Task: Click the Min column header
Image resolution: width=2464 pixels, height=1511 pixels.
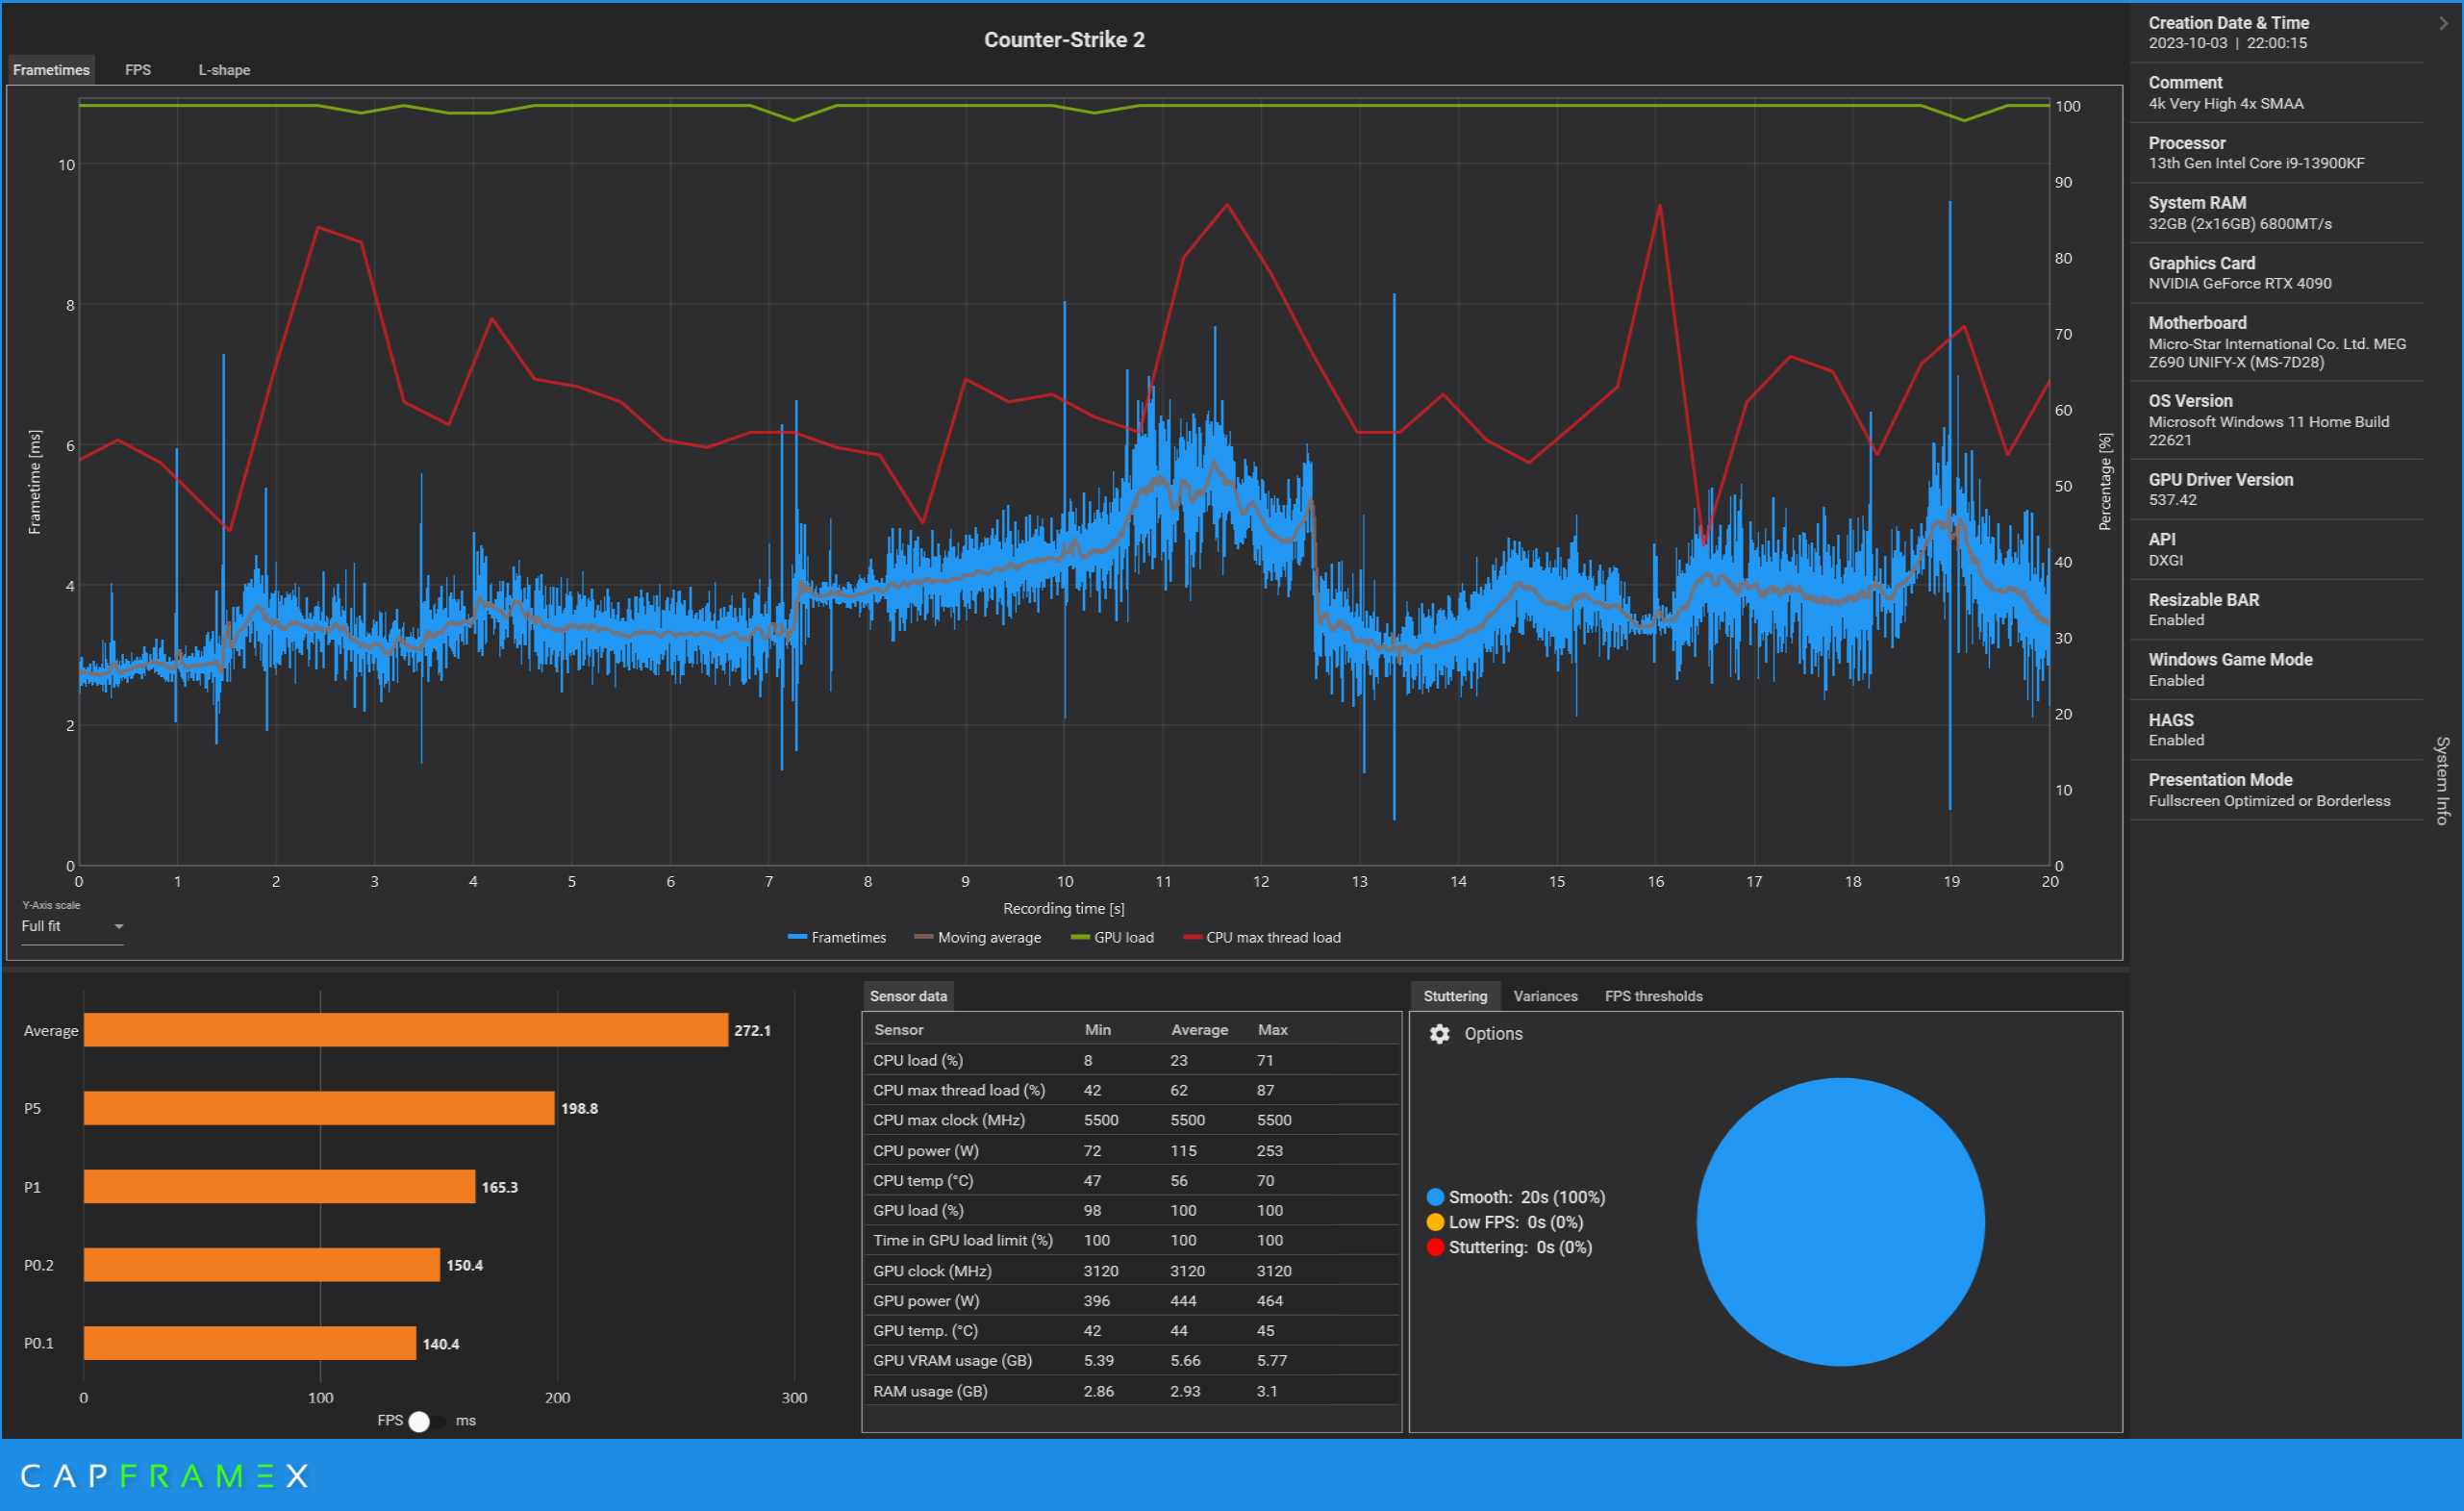Action: [1097, 1030]
